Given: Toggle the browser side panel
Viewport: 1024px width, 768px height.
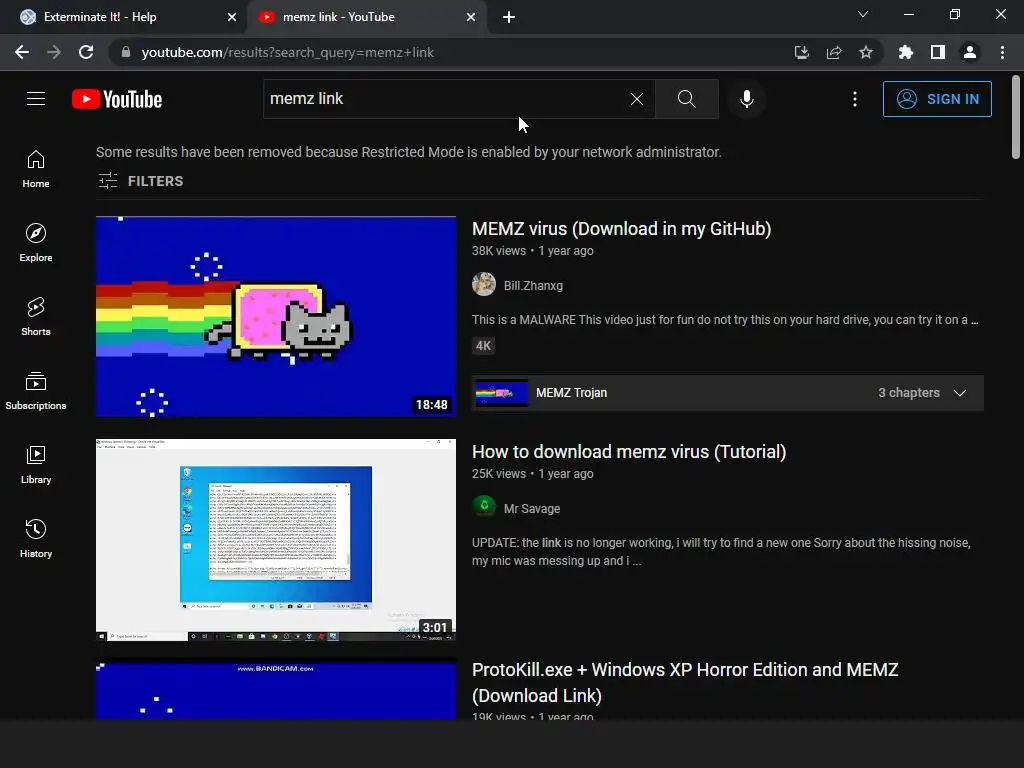Looking at the screenshot, I should (938, 52).
